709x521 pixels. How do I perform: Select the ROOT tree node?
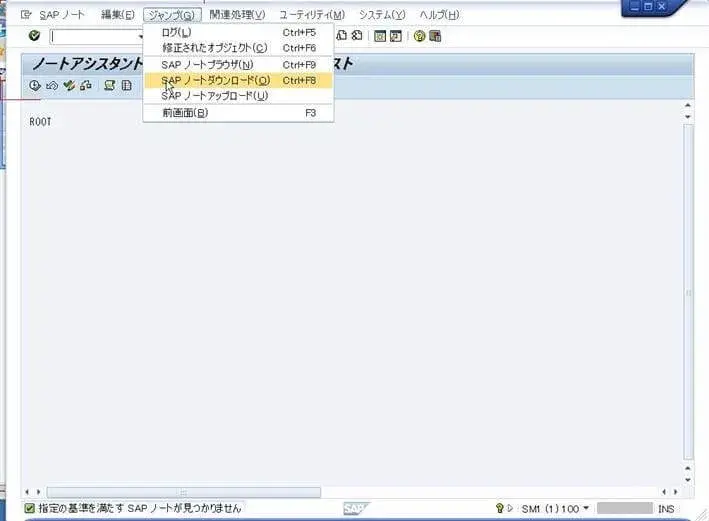pyautogui.click(x=40, y=122)
